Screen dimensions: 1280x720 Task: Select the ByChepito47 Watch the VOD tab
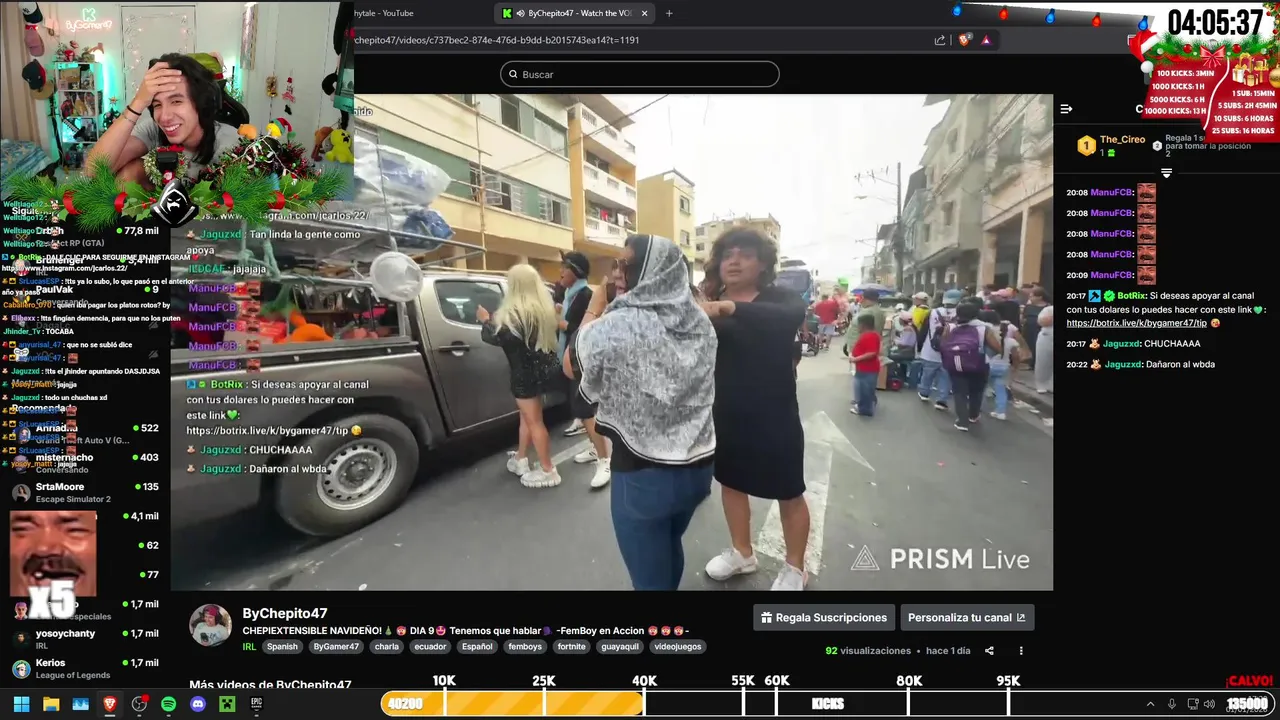[575, 13]
